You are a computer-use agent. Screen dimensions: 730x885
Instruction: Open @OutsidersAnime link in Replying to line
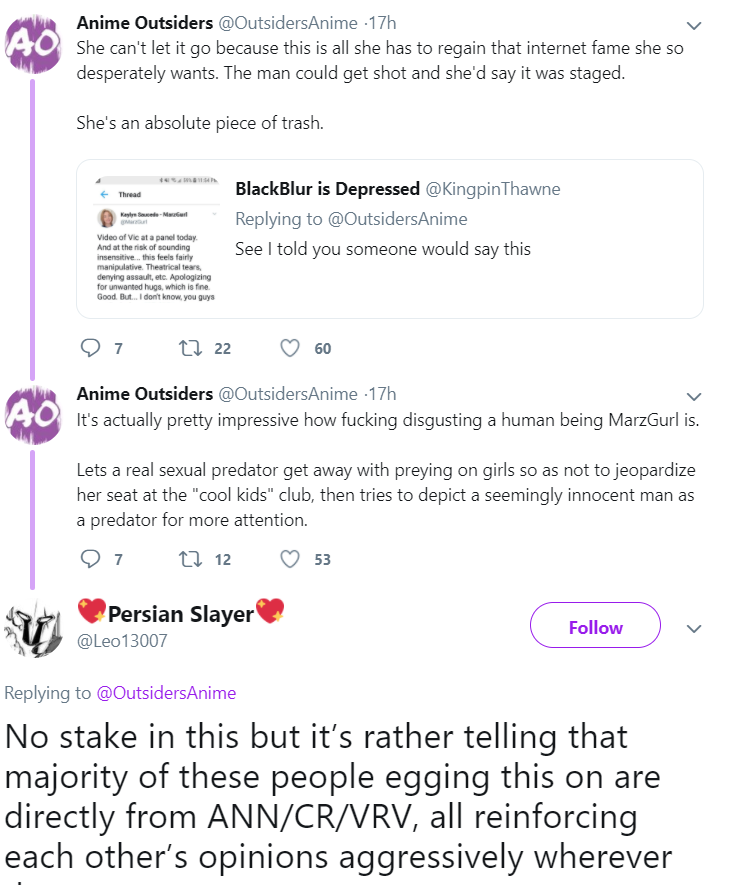tap(166, 693)
